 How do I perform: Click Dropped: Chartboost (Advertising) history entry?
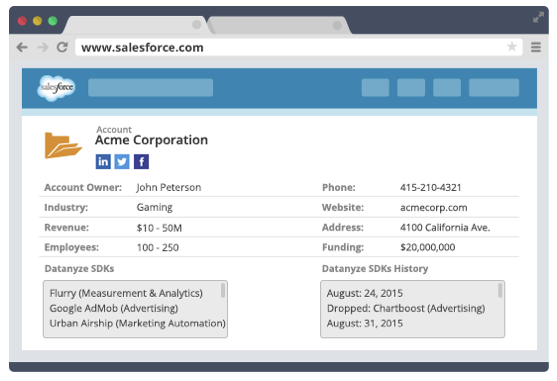(x=406, y=308)
